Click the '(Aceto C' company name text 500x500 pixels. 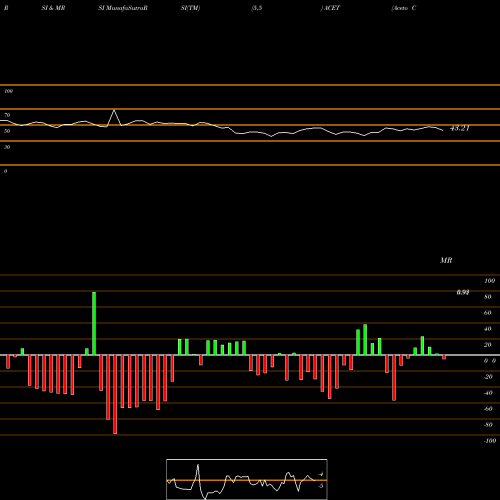point(404,8)
